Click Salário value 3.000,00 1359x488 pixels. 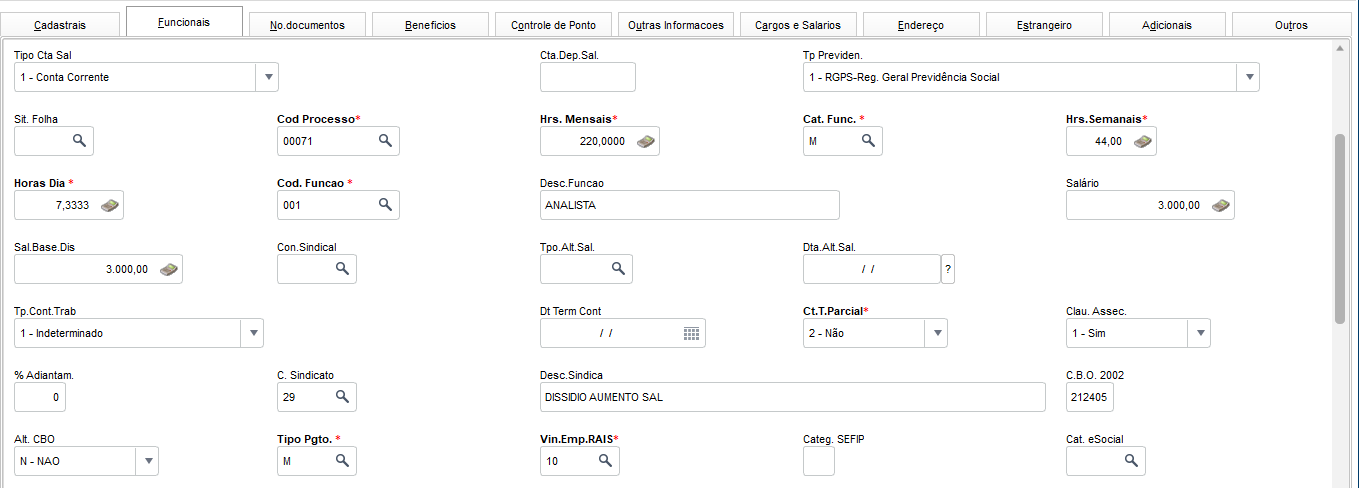[x=1179, y=206]
